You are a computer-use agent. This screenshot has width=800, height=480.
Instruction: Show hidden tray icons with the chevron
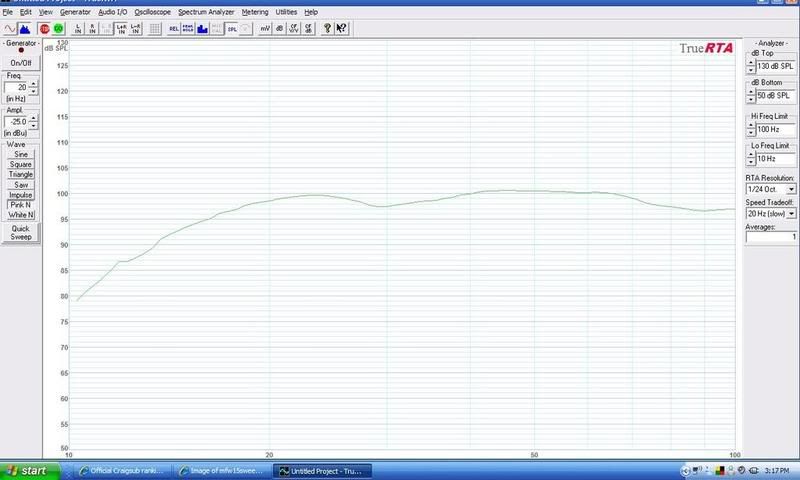(685, 471)
